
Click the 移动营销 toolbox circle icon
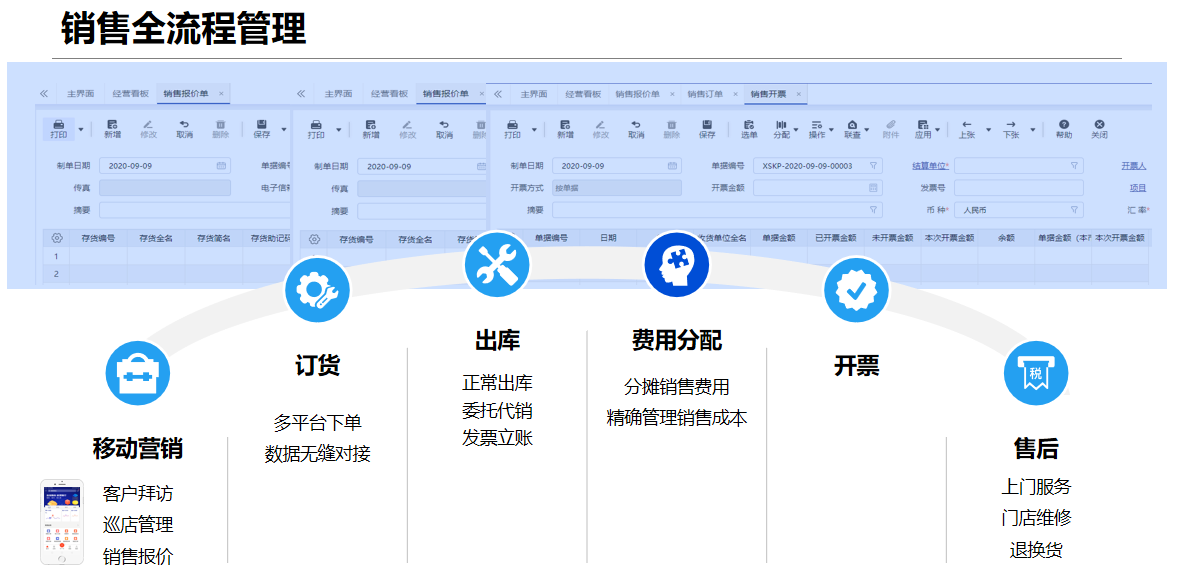[x=138, y=373]
